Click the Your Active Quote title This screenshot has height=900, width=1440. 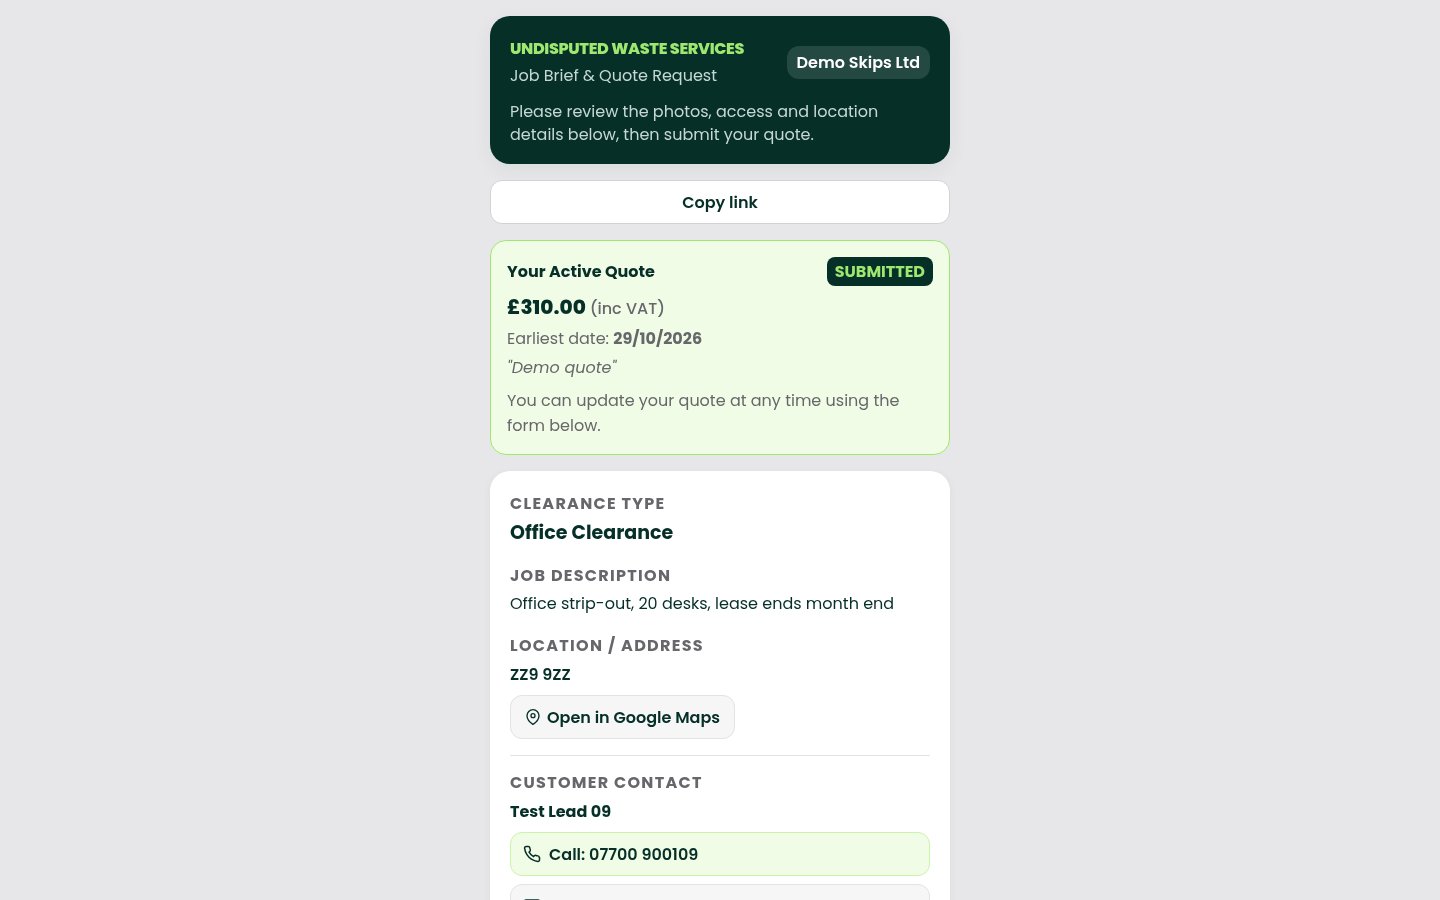click(x=581, y=271)
